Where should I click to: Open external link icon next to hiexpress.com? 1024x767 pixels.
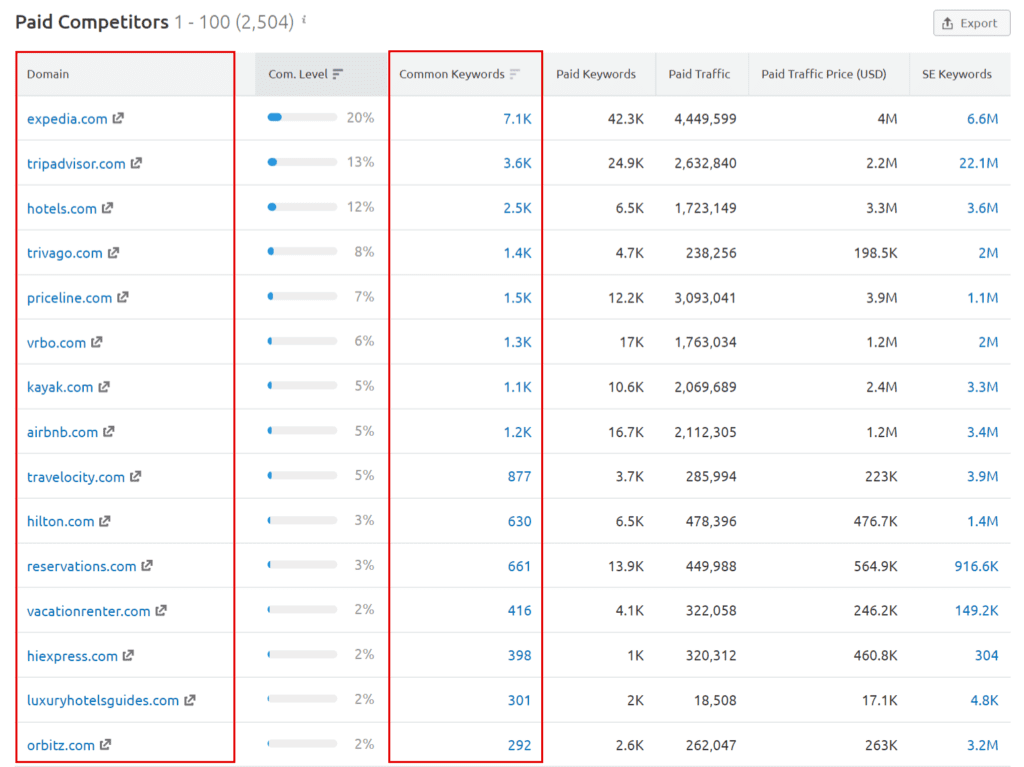[128, 655]
